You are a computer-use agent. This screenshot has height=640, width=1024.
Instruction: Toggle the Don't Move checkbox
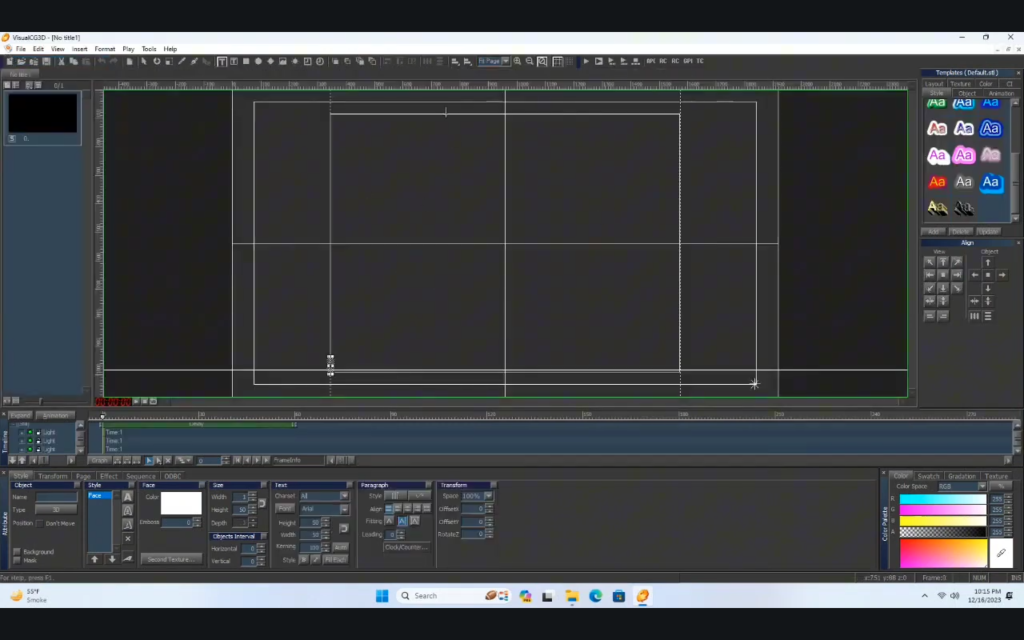[40, 523]
